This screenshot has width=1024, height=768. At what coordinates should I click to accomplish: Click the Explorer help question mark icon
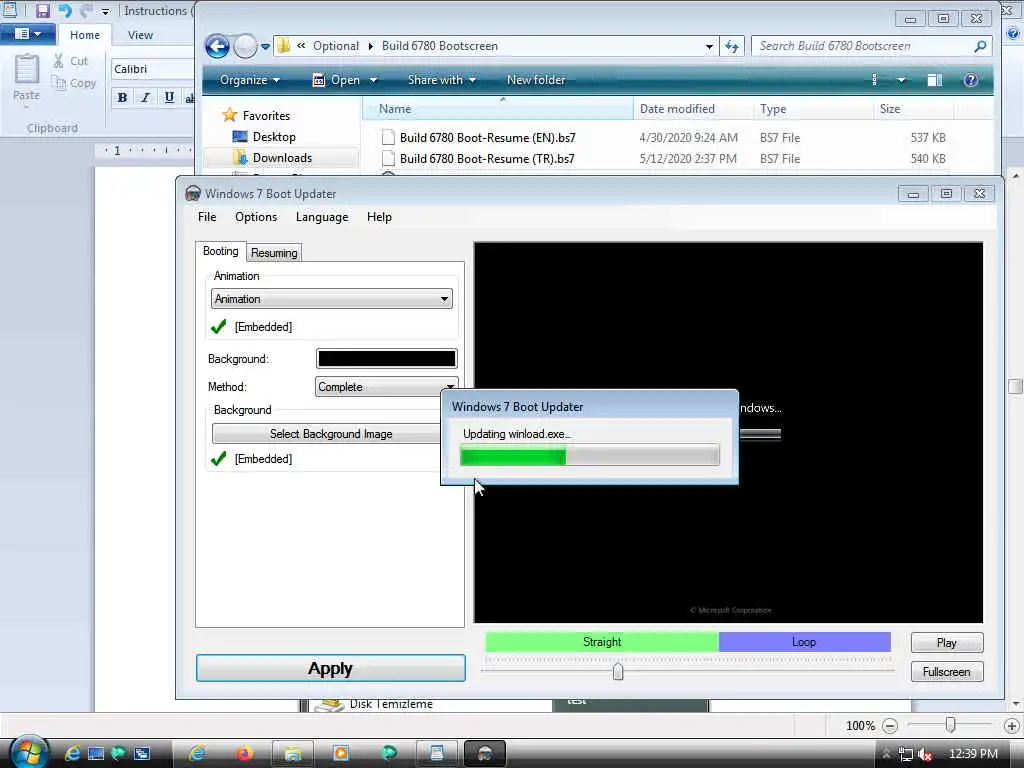[971, 80]
